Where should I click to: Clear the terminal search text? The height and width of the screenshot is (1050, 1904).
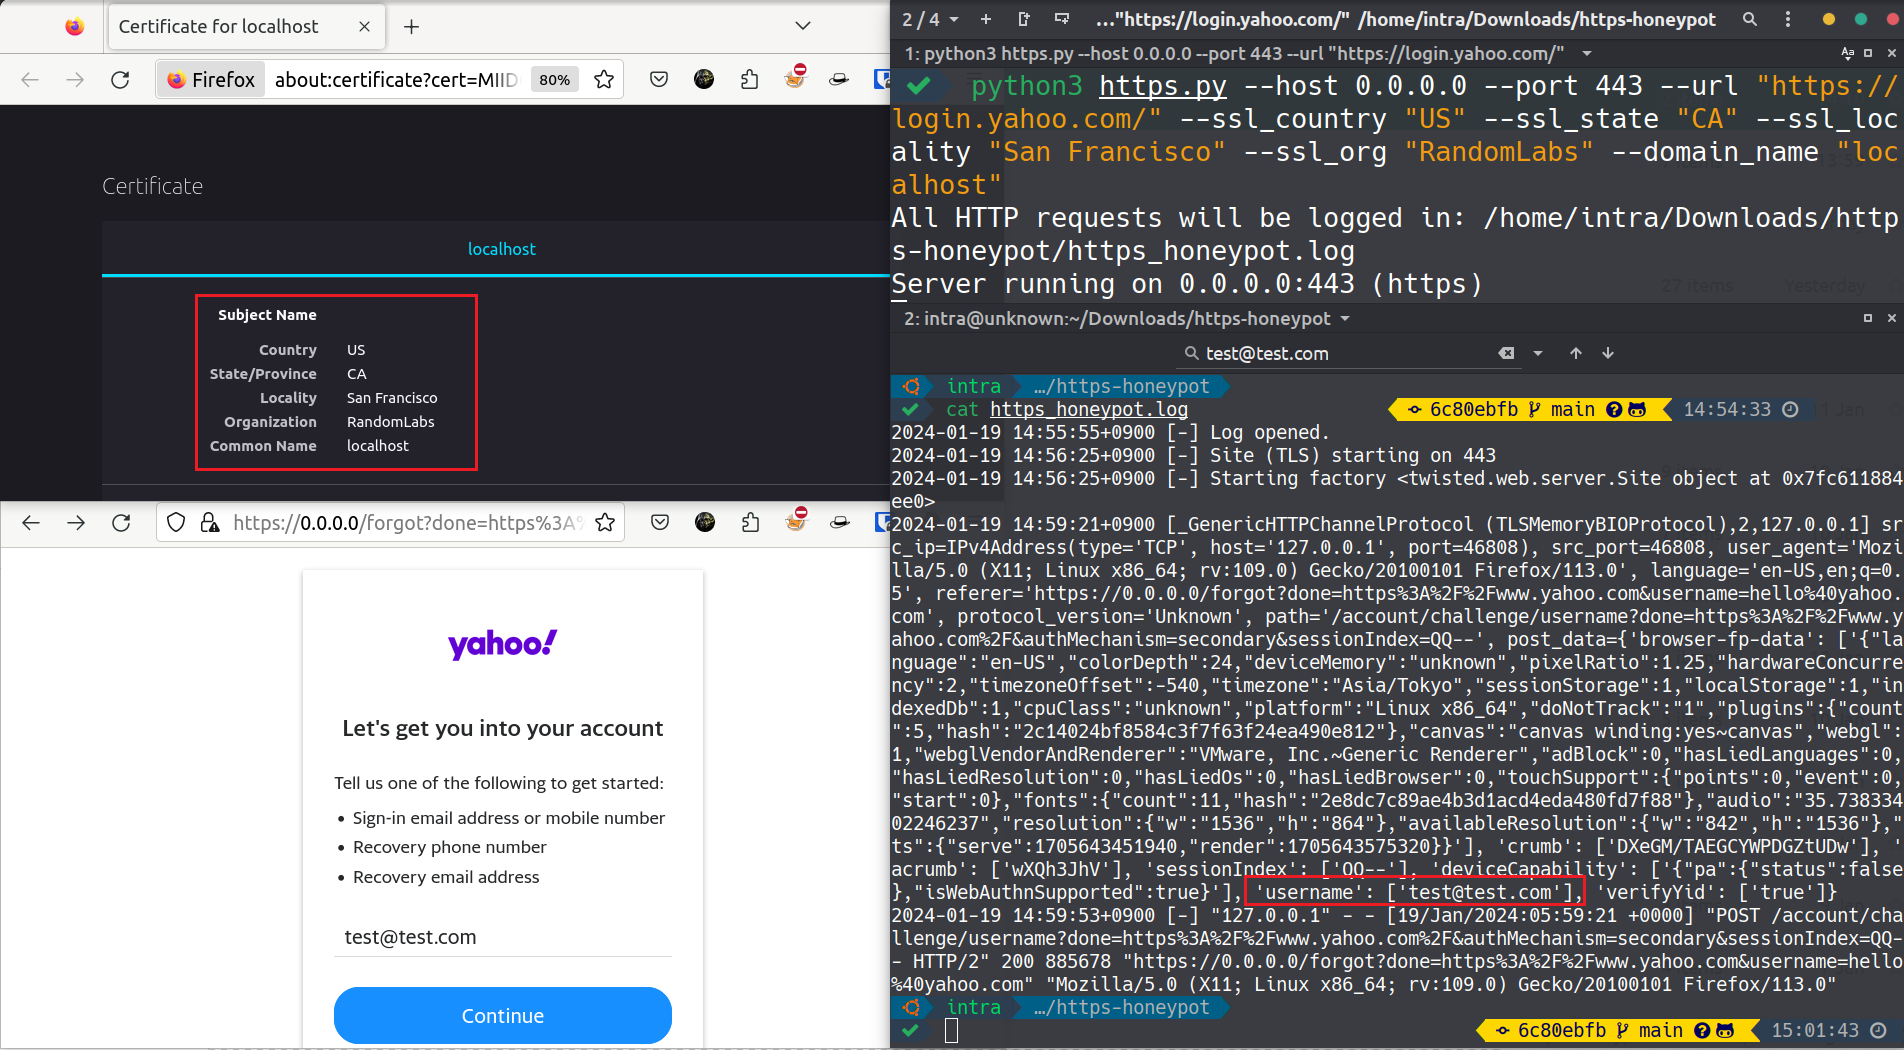coord(1507,353)
